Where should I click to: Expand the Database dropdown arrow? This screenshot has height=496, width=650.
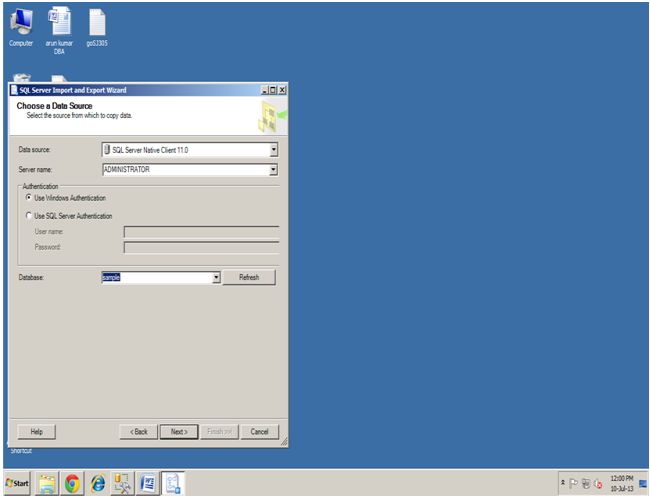(x=216, y=278)
